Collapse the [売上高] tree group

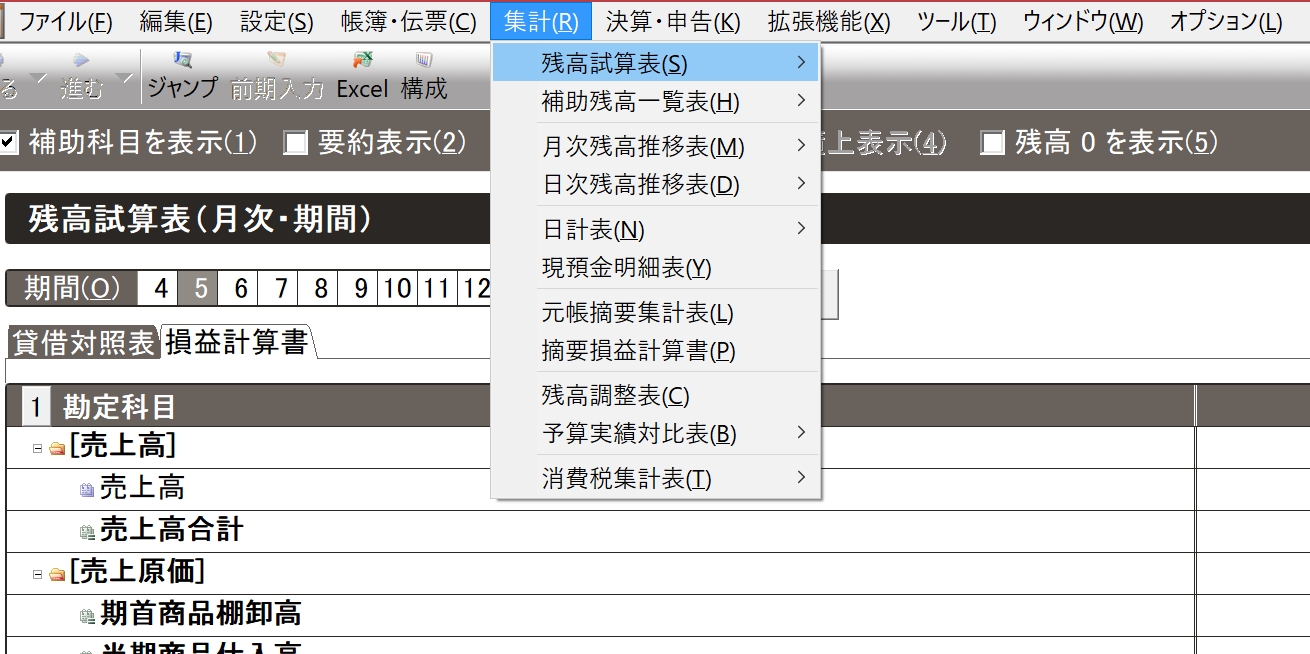(x=37, y=448)
